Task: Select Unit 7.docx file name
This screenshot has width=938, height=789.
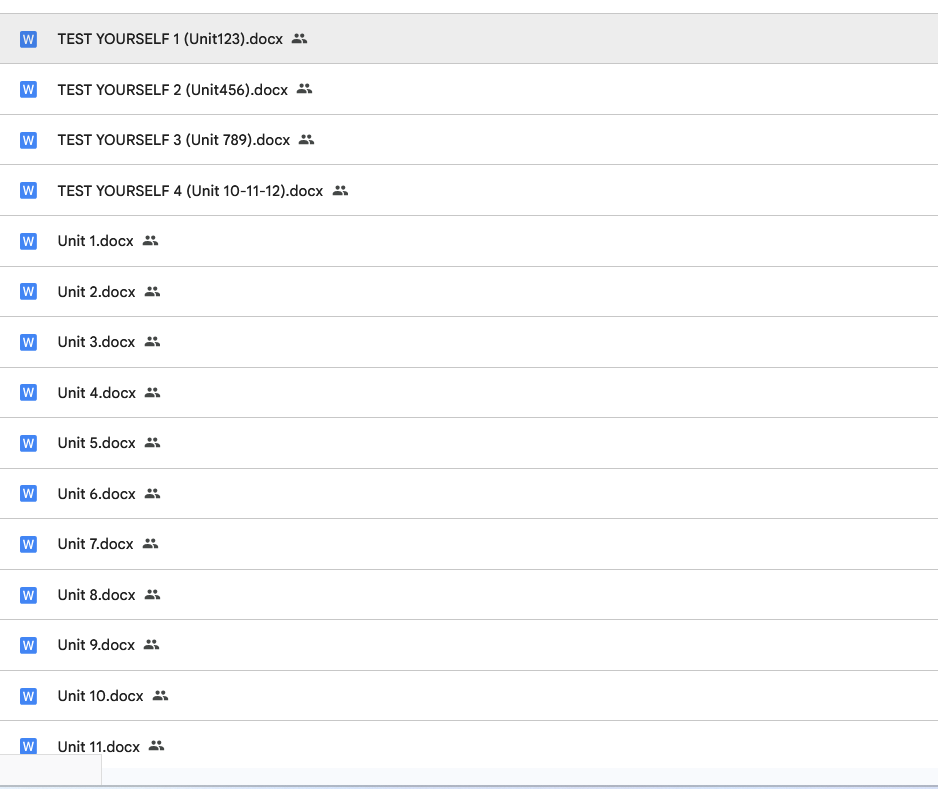Action: coord(95,544)
